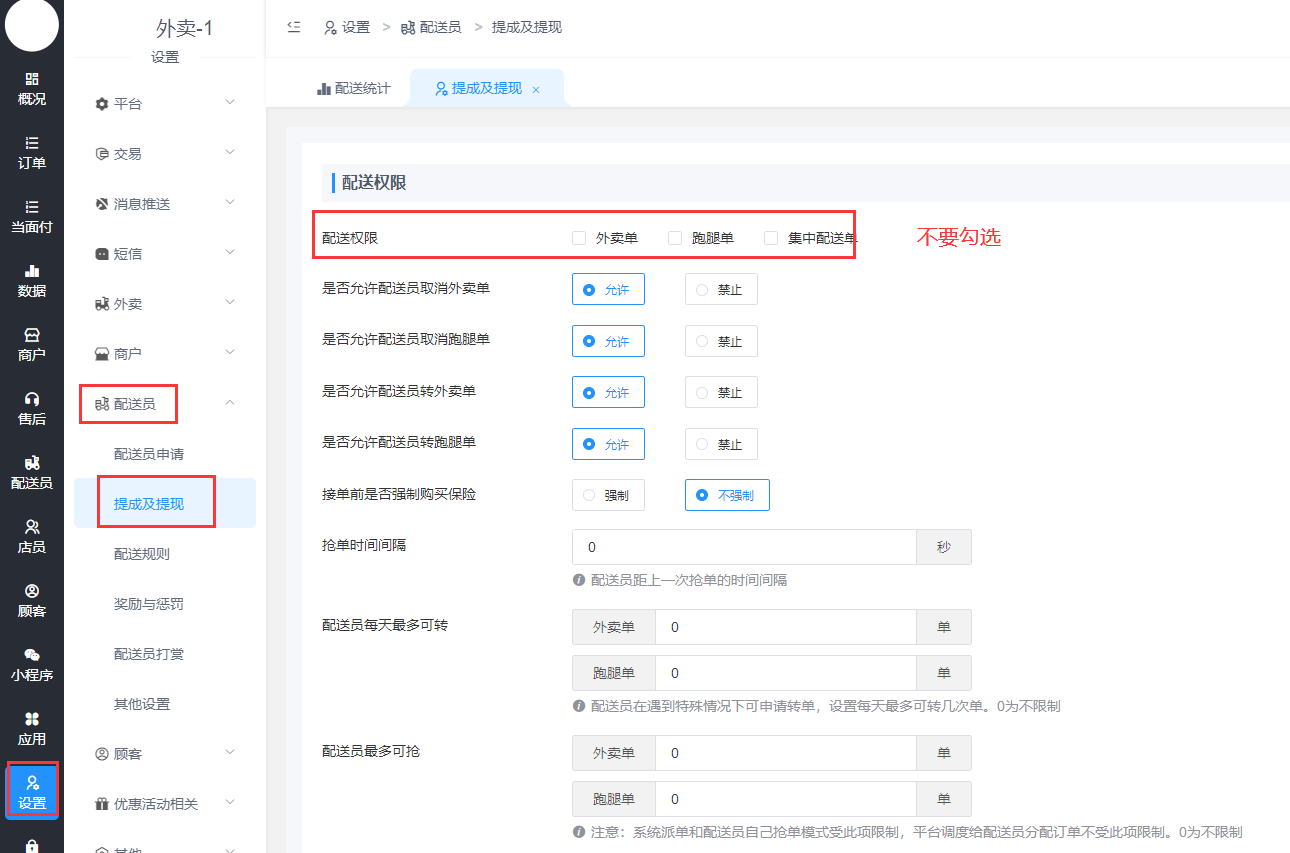
Task: Click the bar chart icon on 配送统计 tab
Action: (324, 88)
